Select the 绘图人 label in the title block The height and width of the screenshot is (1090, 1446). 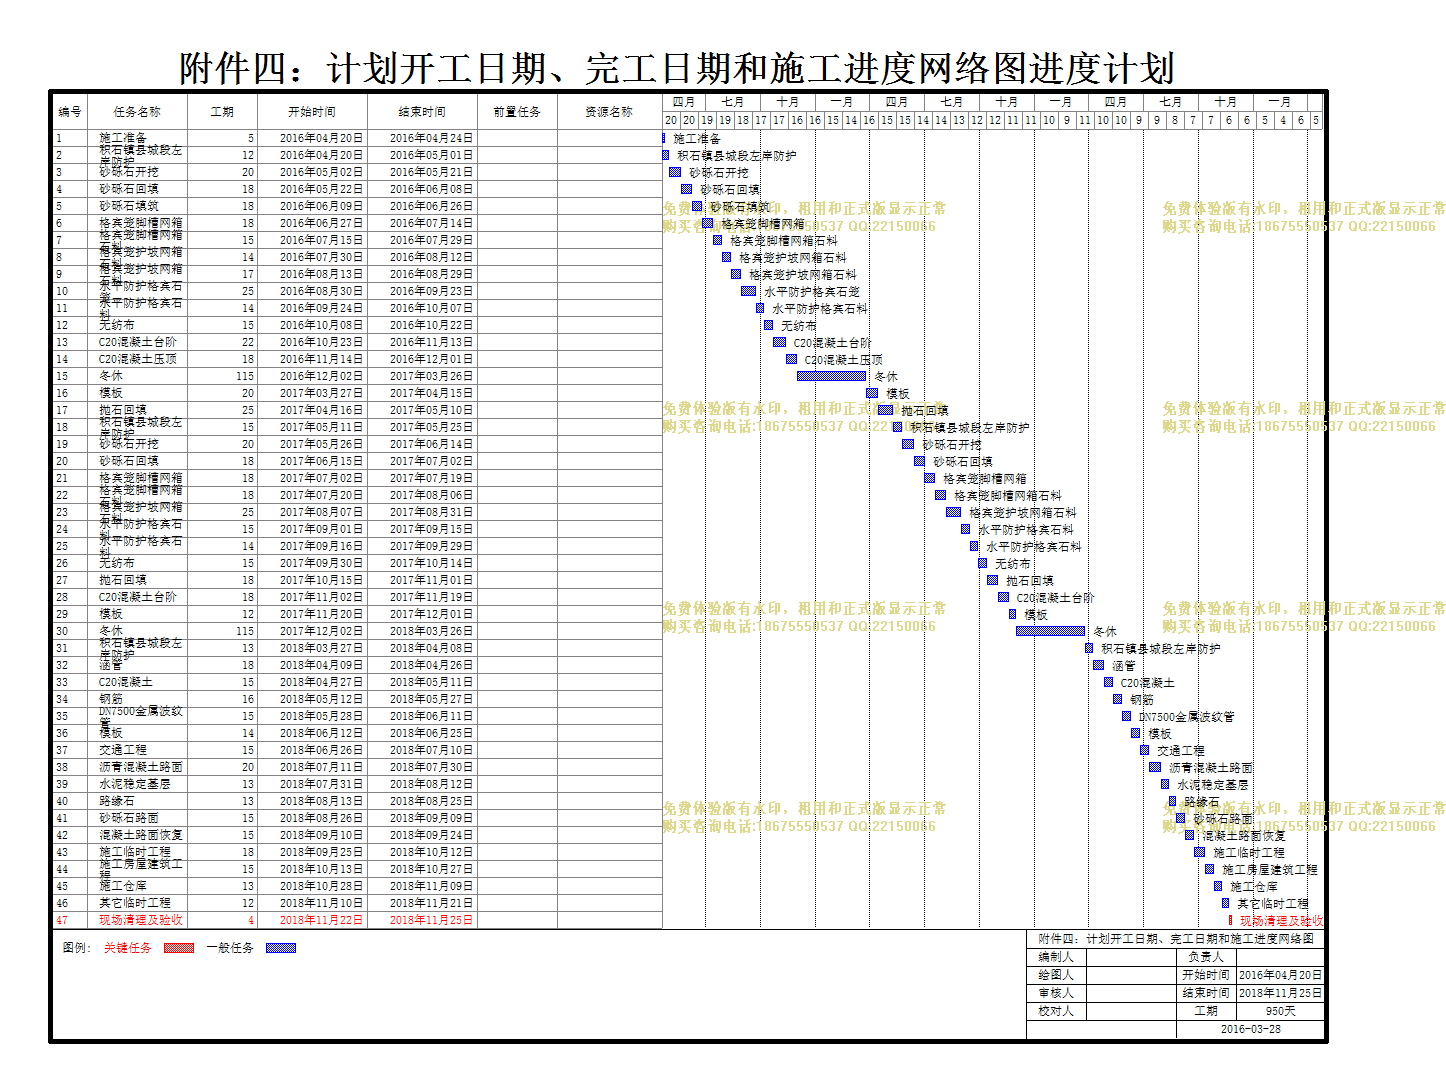click(x=1056, y=975)
